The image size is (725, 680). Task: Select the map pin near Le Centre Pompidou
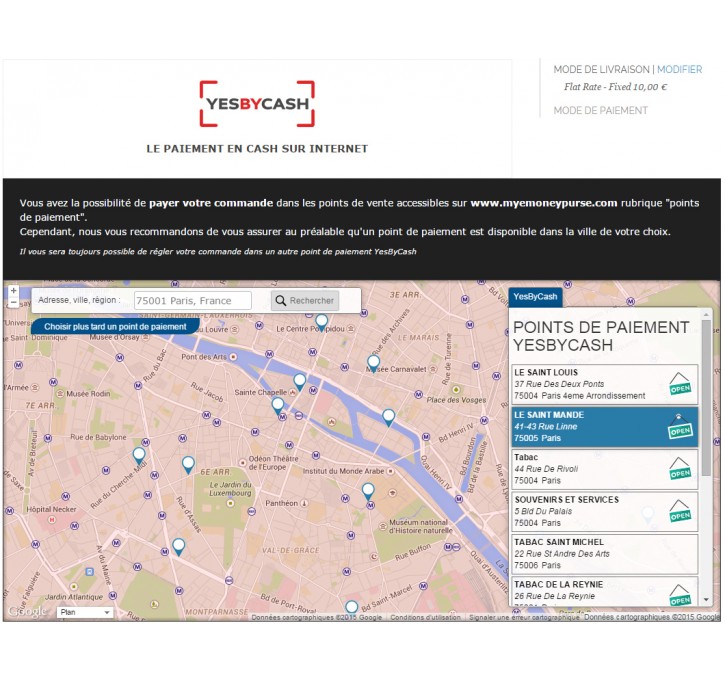tap(321, 322)
